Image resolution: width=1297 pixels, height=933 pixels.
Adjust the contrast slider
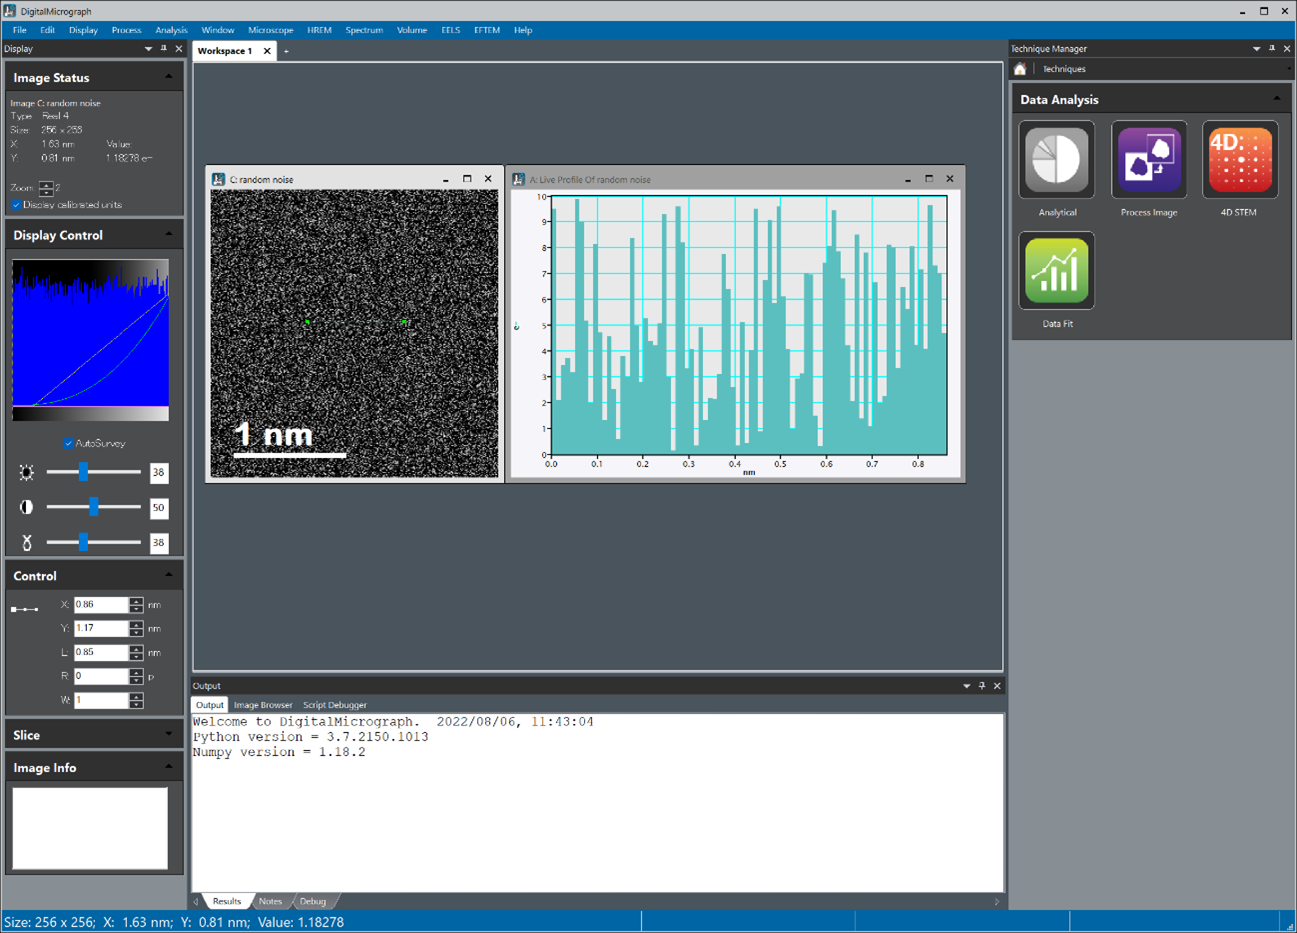(x=93, y=507)
